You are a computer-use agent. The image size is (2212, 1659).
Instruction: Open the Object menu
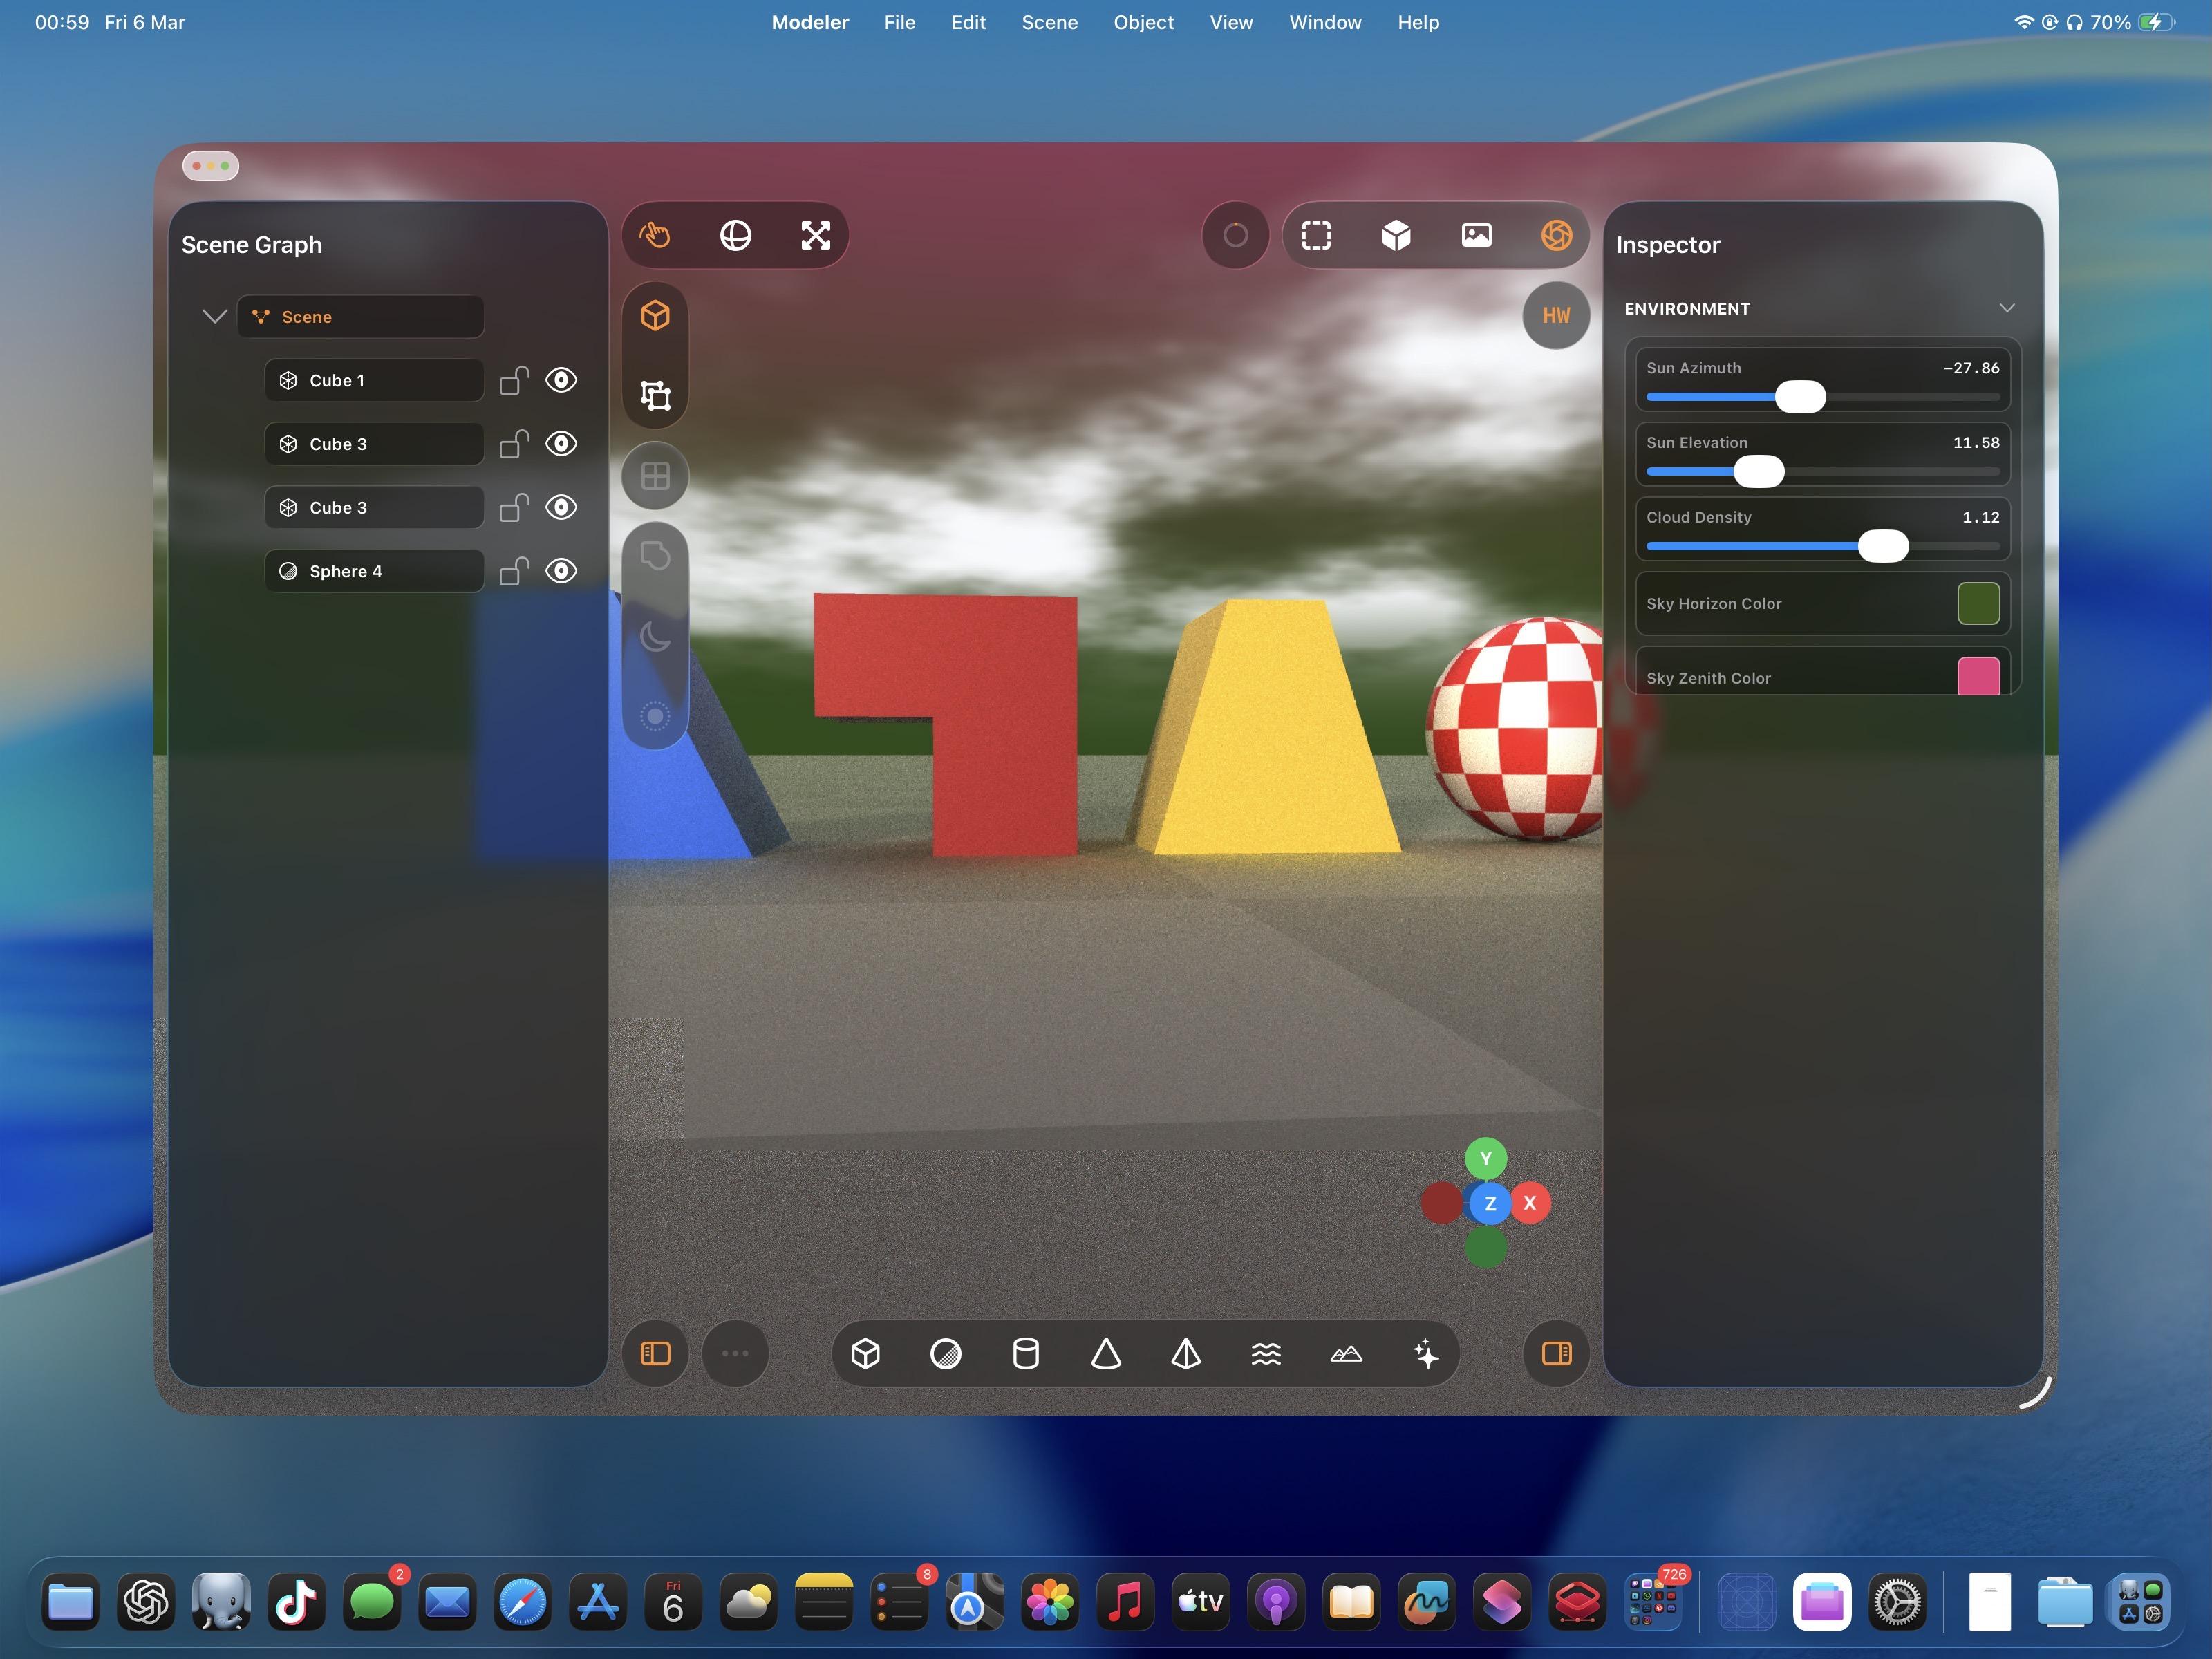pyautogui.click(x=1143, y=22)
